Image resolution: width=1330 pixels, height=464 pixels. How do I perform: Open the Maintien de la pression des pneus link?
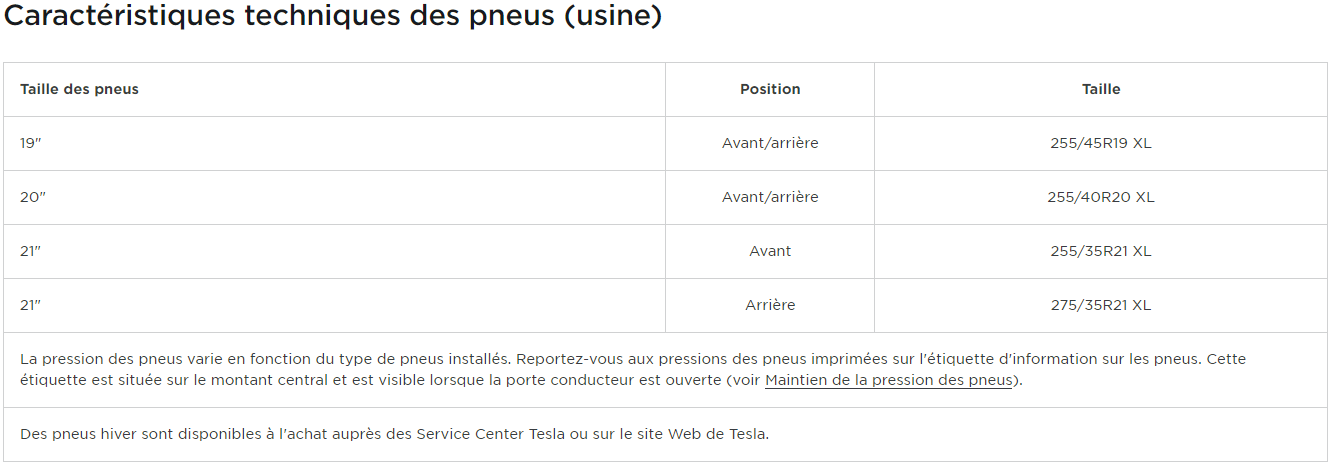point(888,381)
